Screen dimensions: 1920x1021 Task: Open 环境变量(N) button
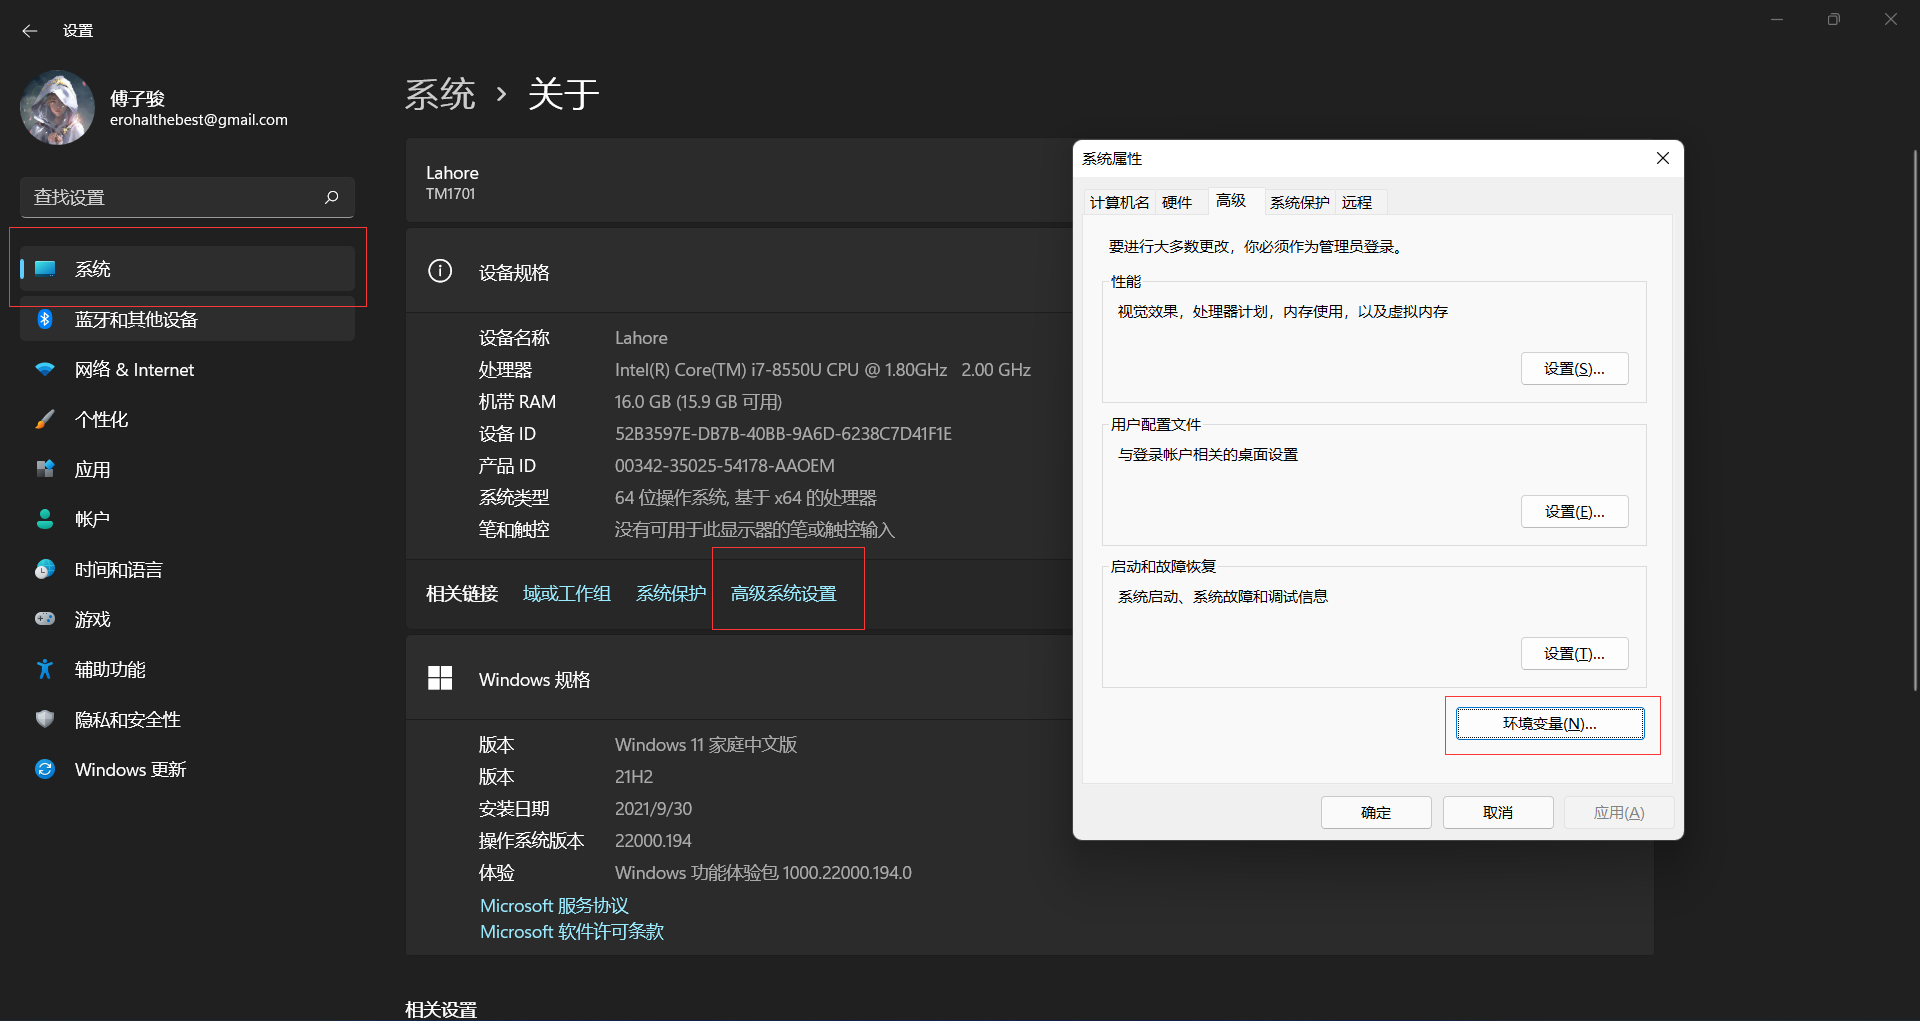coord(1550,723)
